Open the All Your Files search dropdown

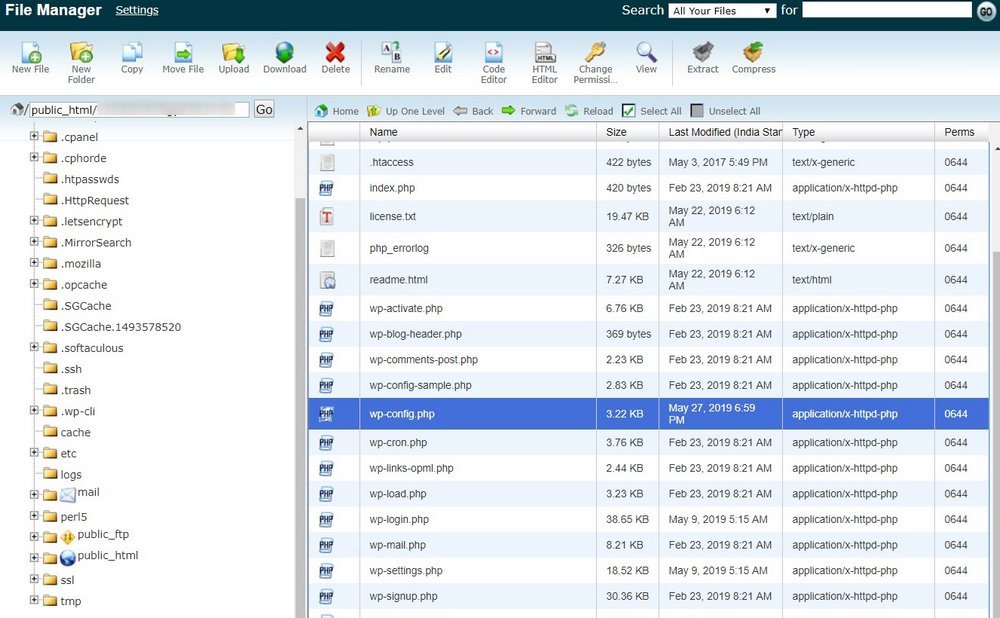(x=722, y=11)
